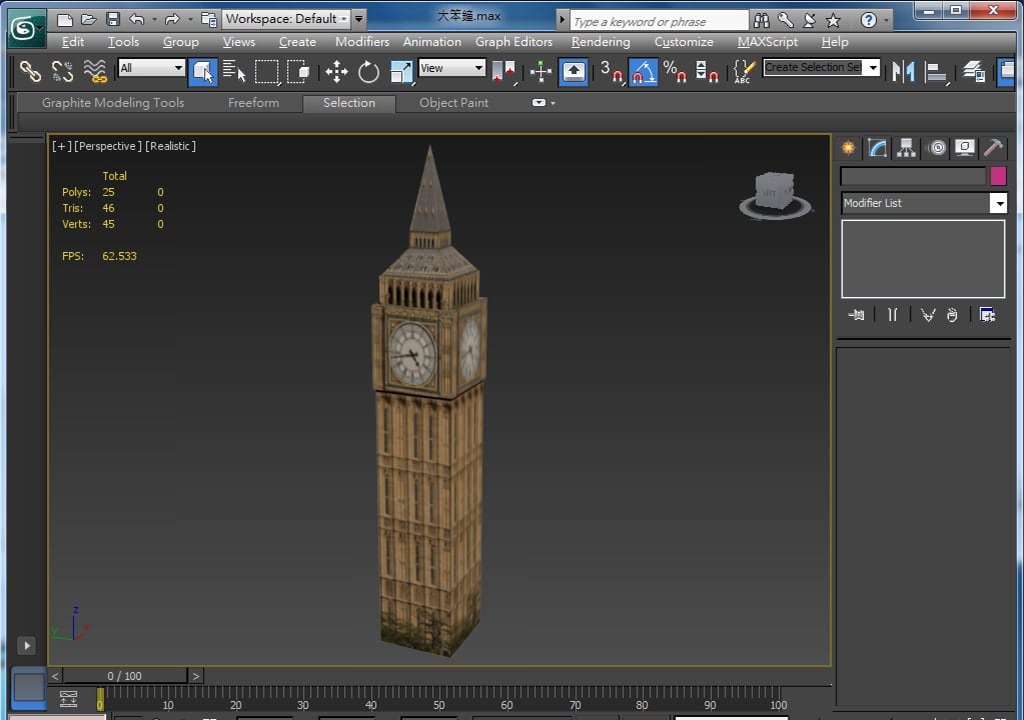The height and width of the screenshot is (720, 1024).
Task: Click the magenta object color swatch
Action: [998, 176]
